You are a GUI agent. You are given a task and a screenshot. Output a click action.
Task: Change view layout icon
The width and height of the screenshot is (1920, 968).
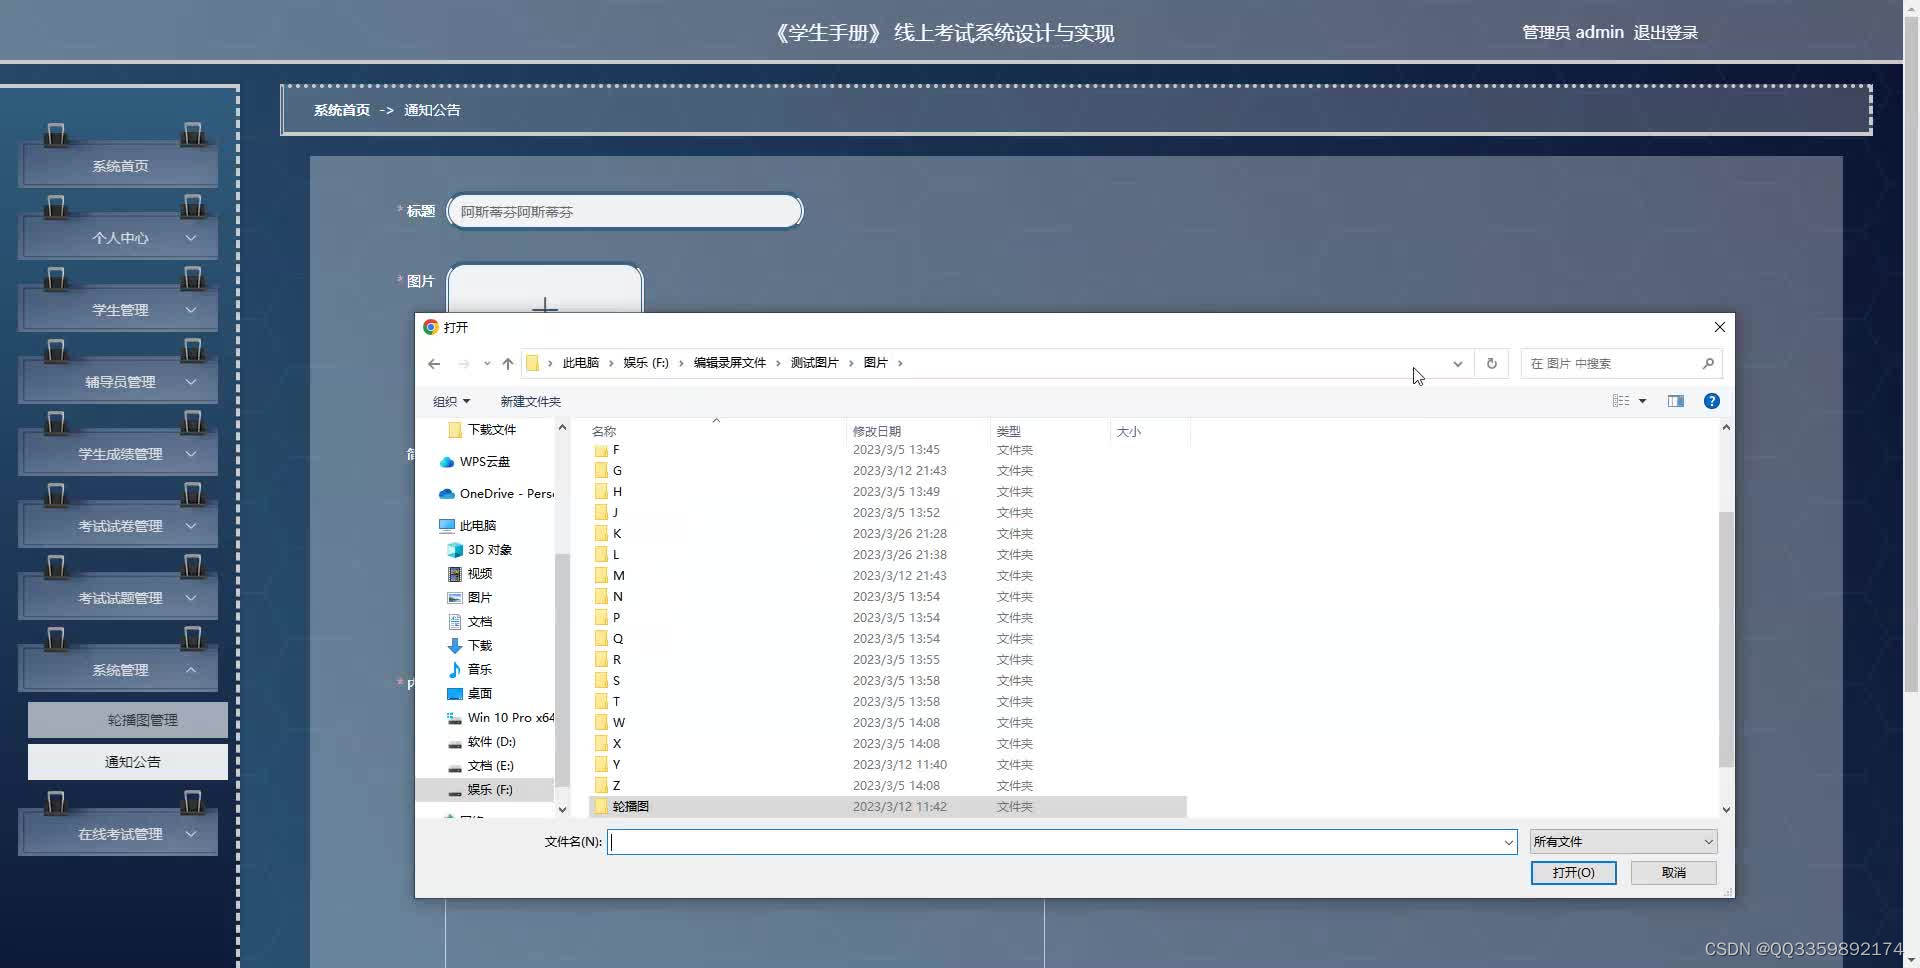pos(1621,401)
